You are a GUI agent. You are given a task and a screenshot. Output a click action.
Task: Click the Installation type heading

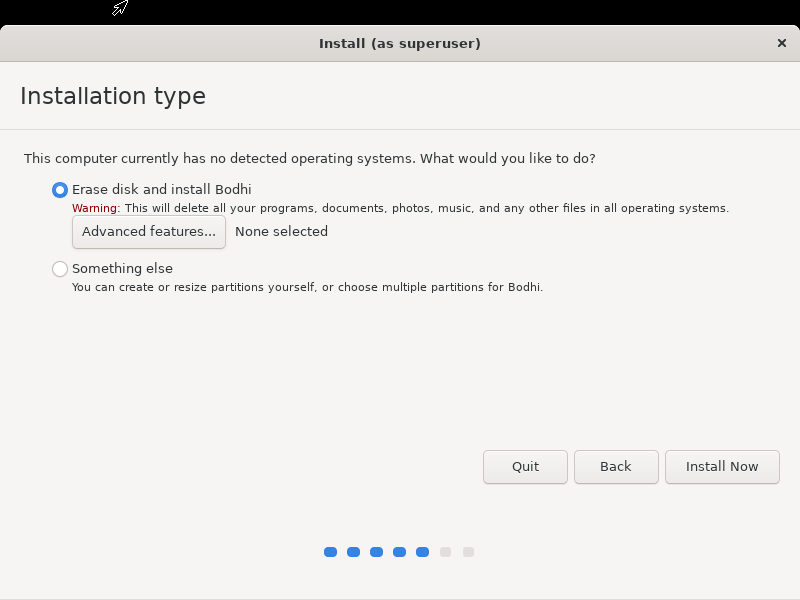pyautogui.click(x=113, y=96)
